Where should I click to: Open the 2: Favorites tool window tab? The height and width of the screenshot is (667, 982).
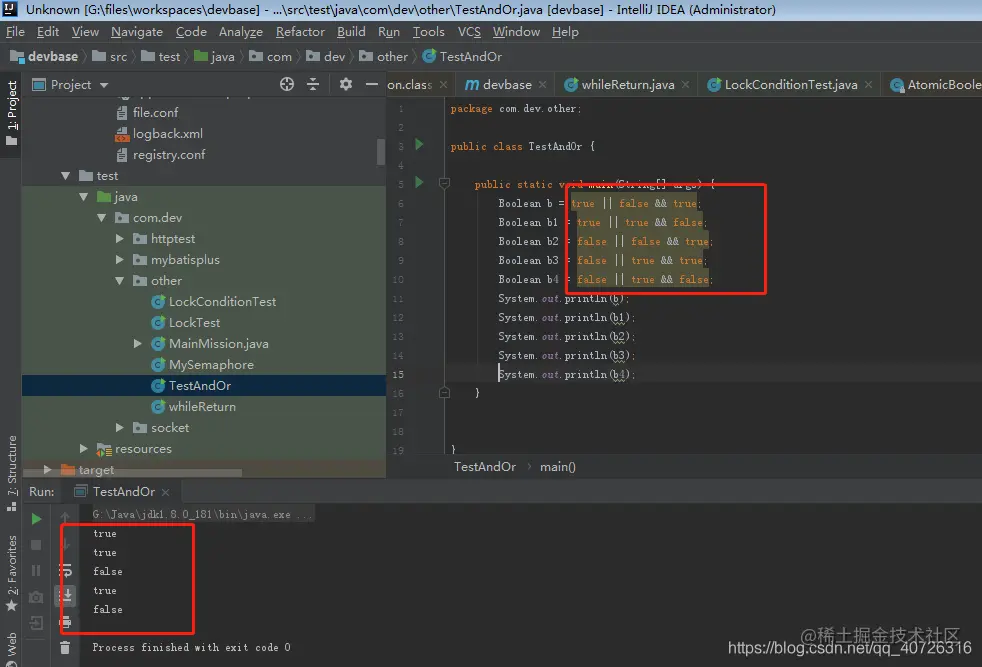pyautogui.click(x=11, y=572)
